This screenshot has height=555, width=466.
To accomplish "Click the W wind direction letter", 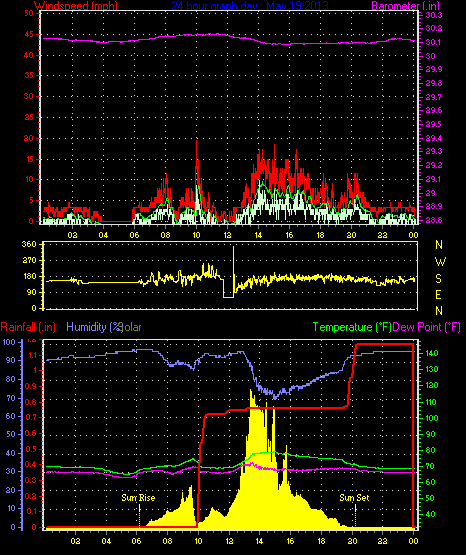I will [x=440, y=262].
